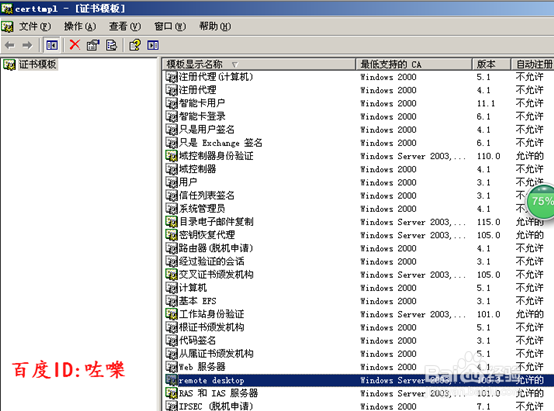Image resolution: width=554 pixels, height=411 pixels.
Task: Toggle the action pane toolbar icon
Action: (153, 45)
